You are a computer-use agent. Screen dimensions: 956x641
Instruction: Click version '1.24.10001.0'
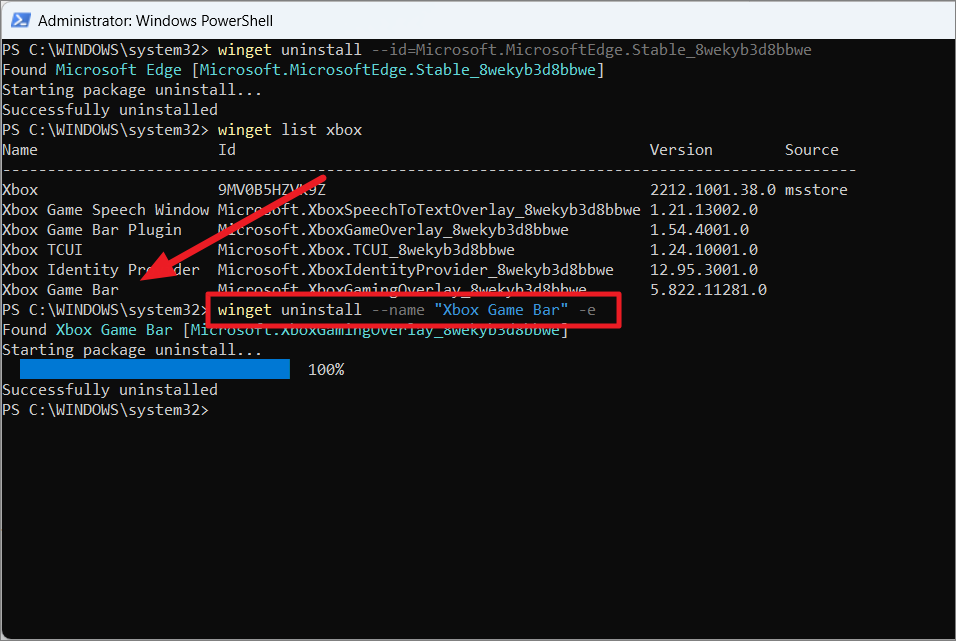click(x=704, y=250)
